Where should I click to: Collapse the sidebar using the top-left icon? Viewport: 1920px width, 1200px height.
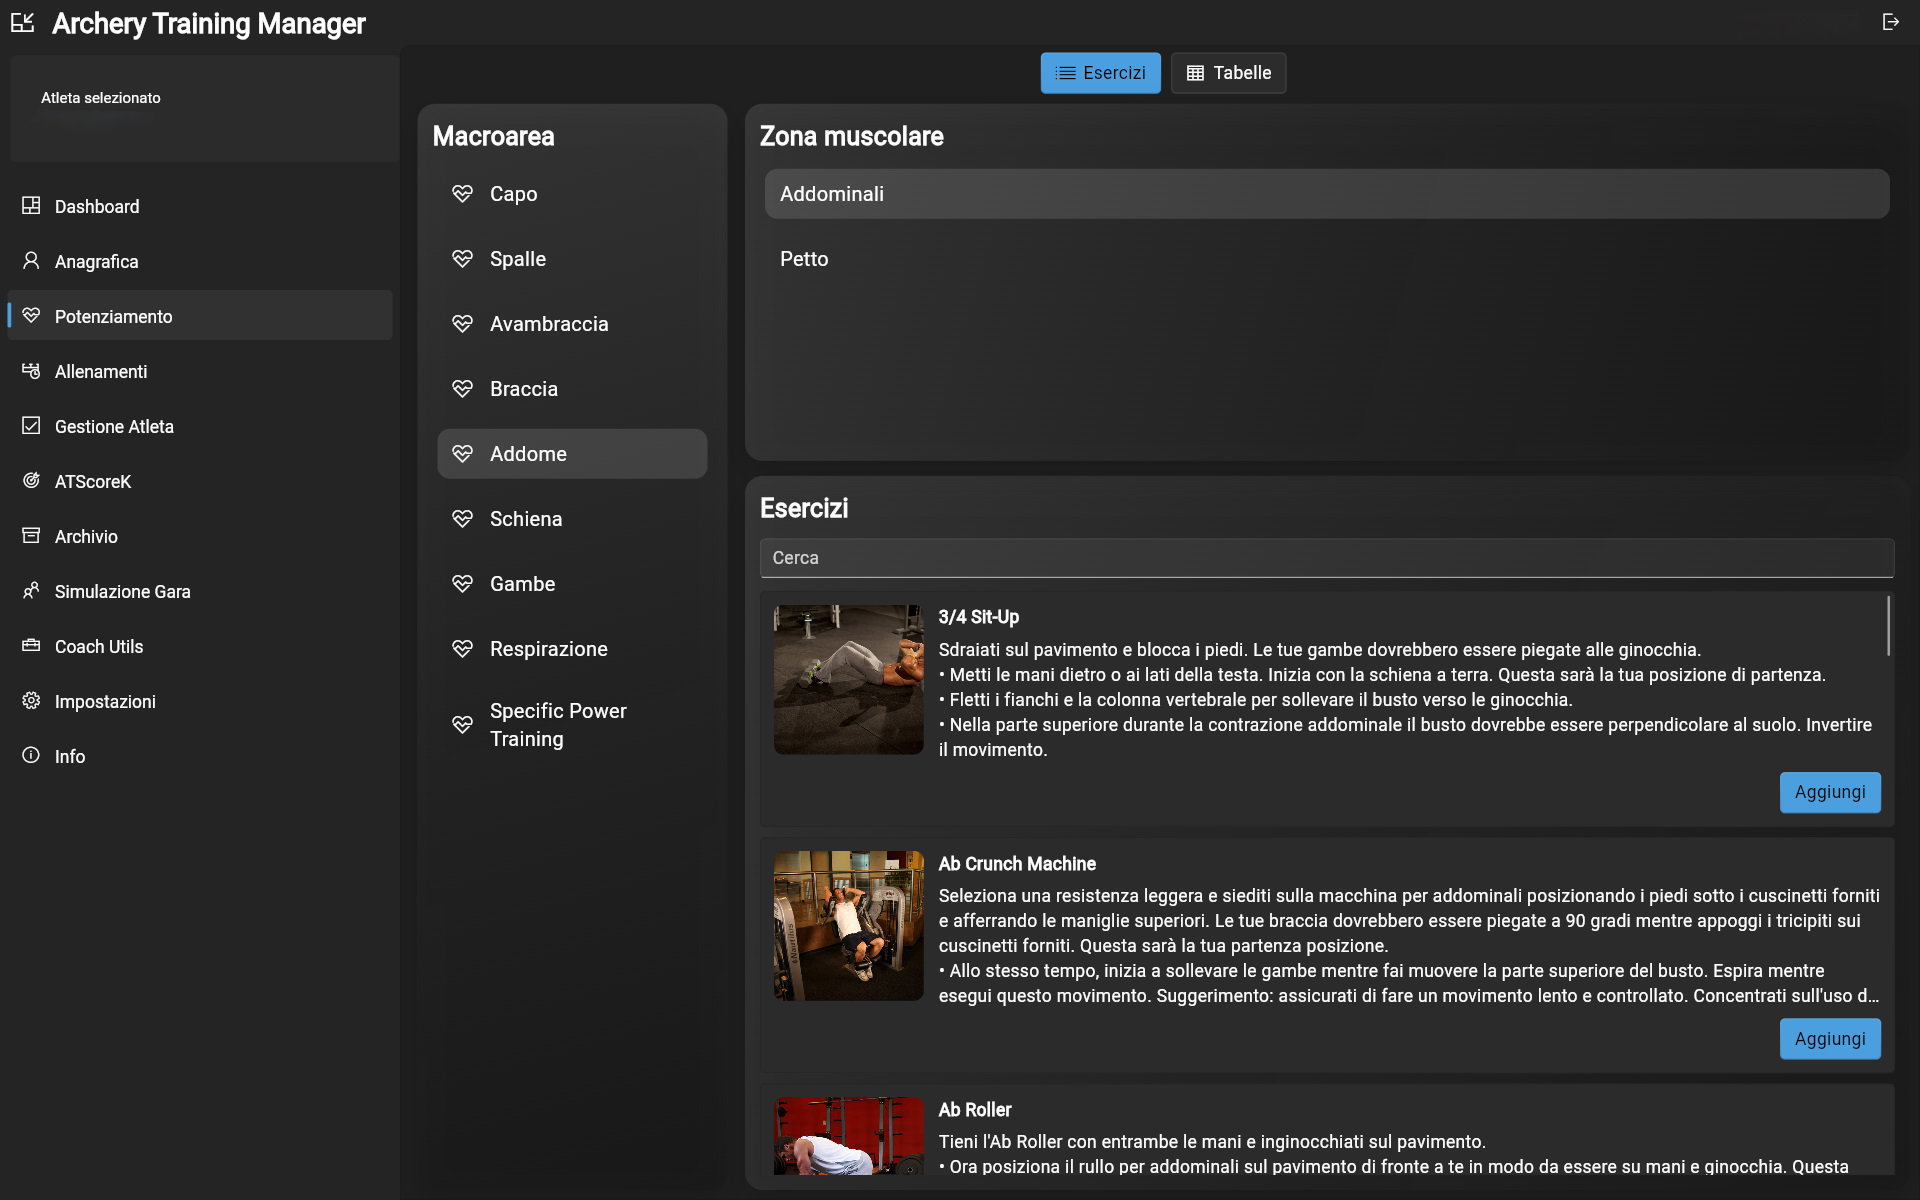pyautogui.click(x=22, y=22)
